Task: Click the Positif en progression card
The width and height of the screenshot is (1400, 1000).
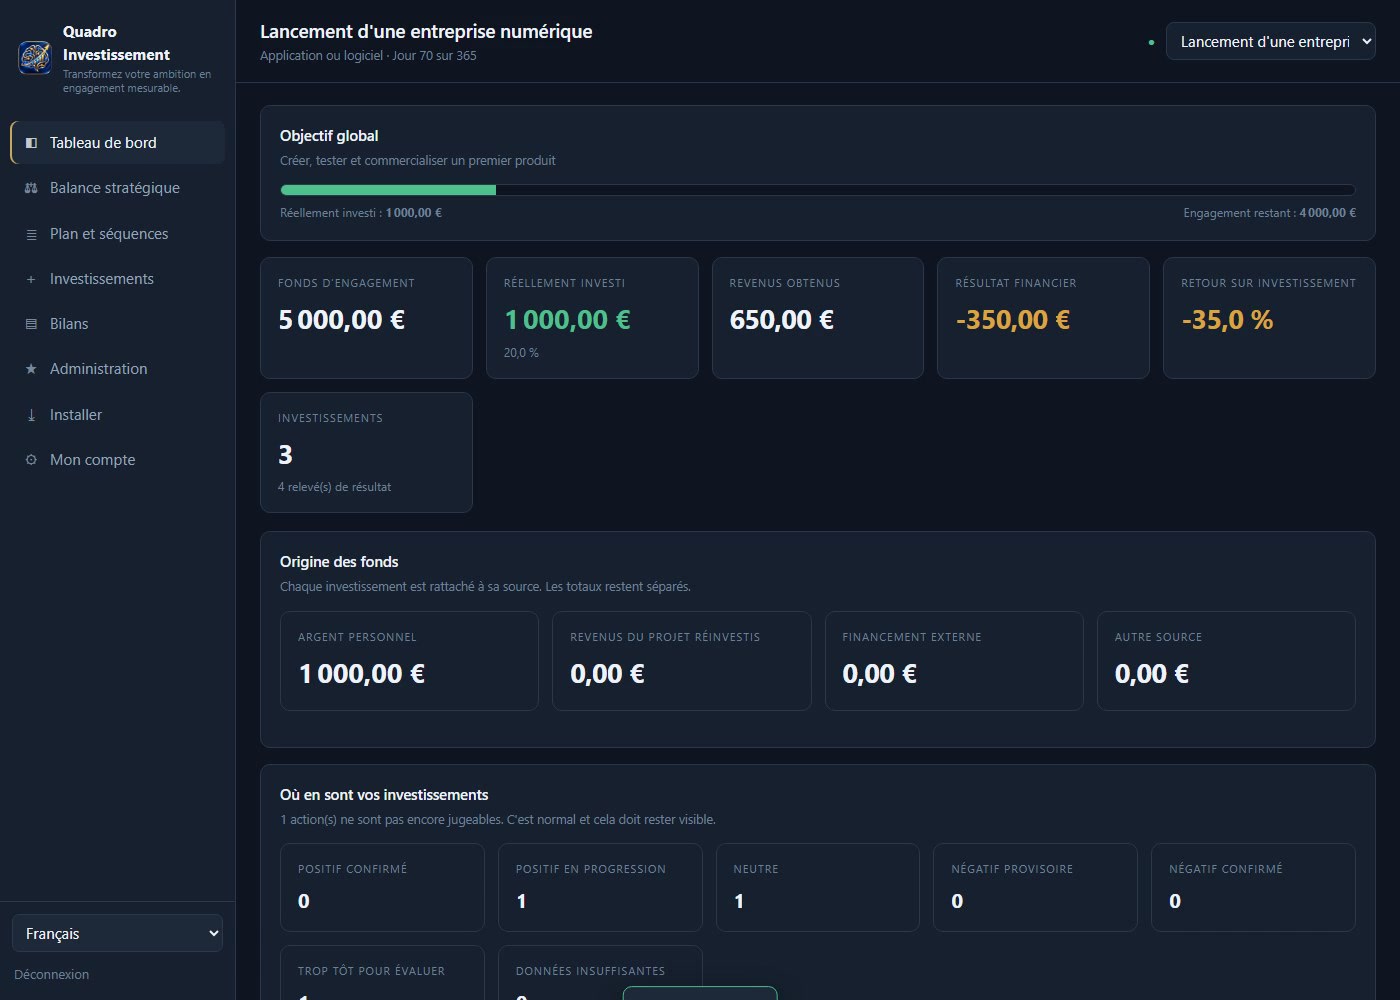Action: tap(600, 887)
